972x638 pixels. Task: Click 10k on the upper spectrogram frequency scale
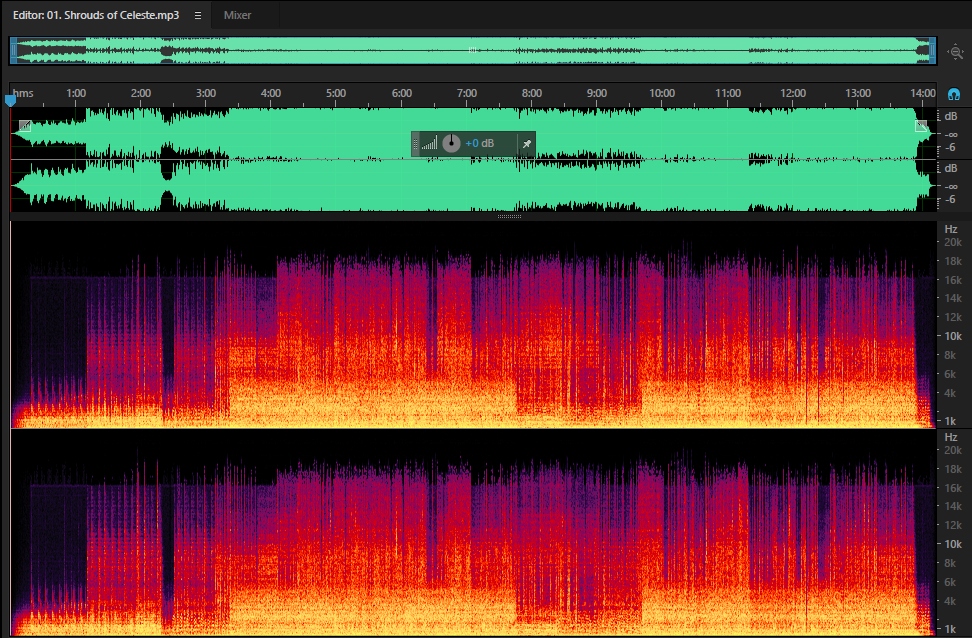[x=953, y=336]
